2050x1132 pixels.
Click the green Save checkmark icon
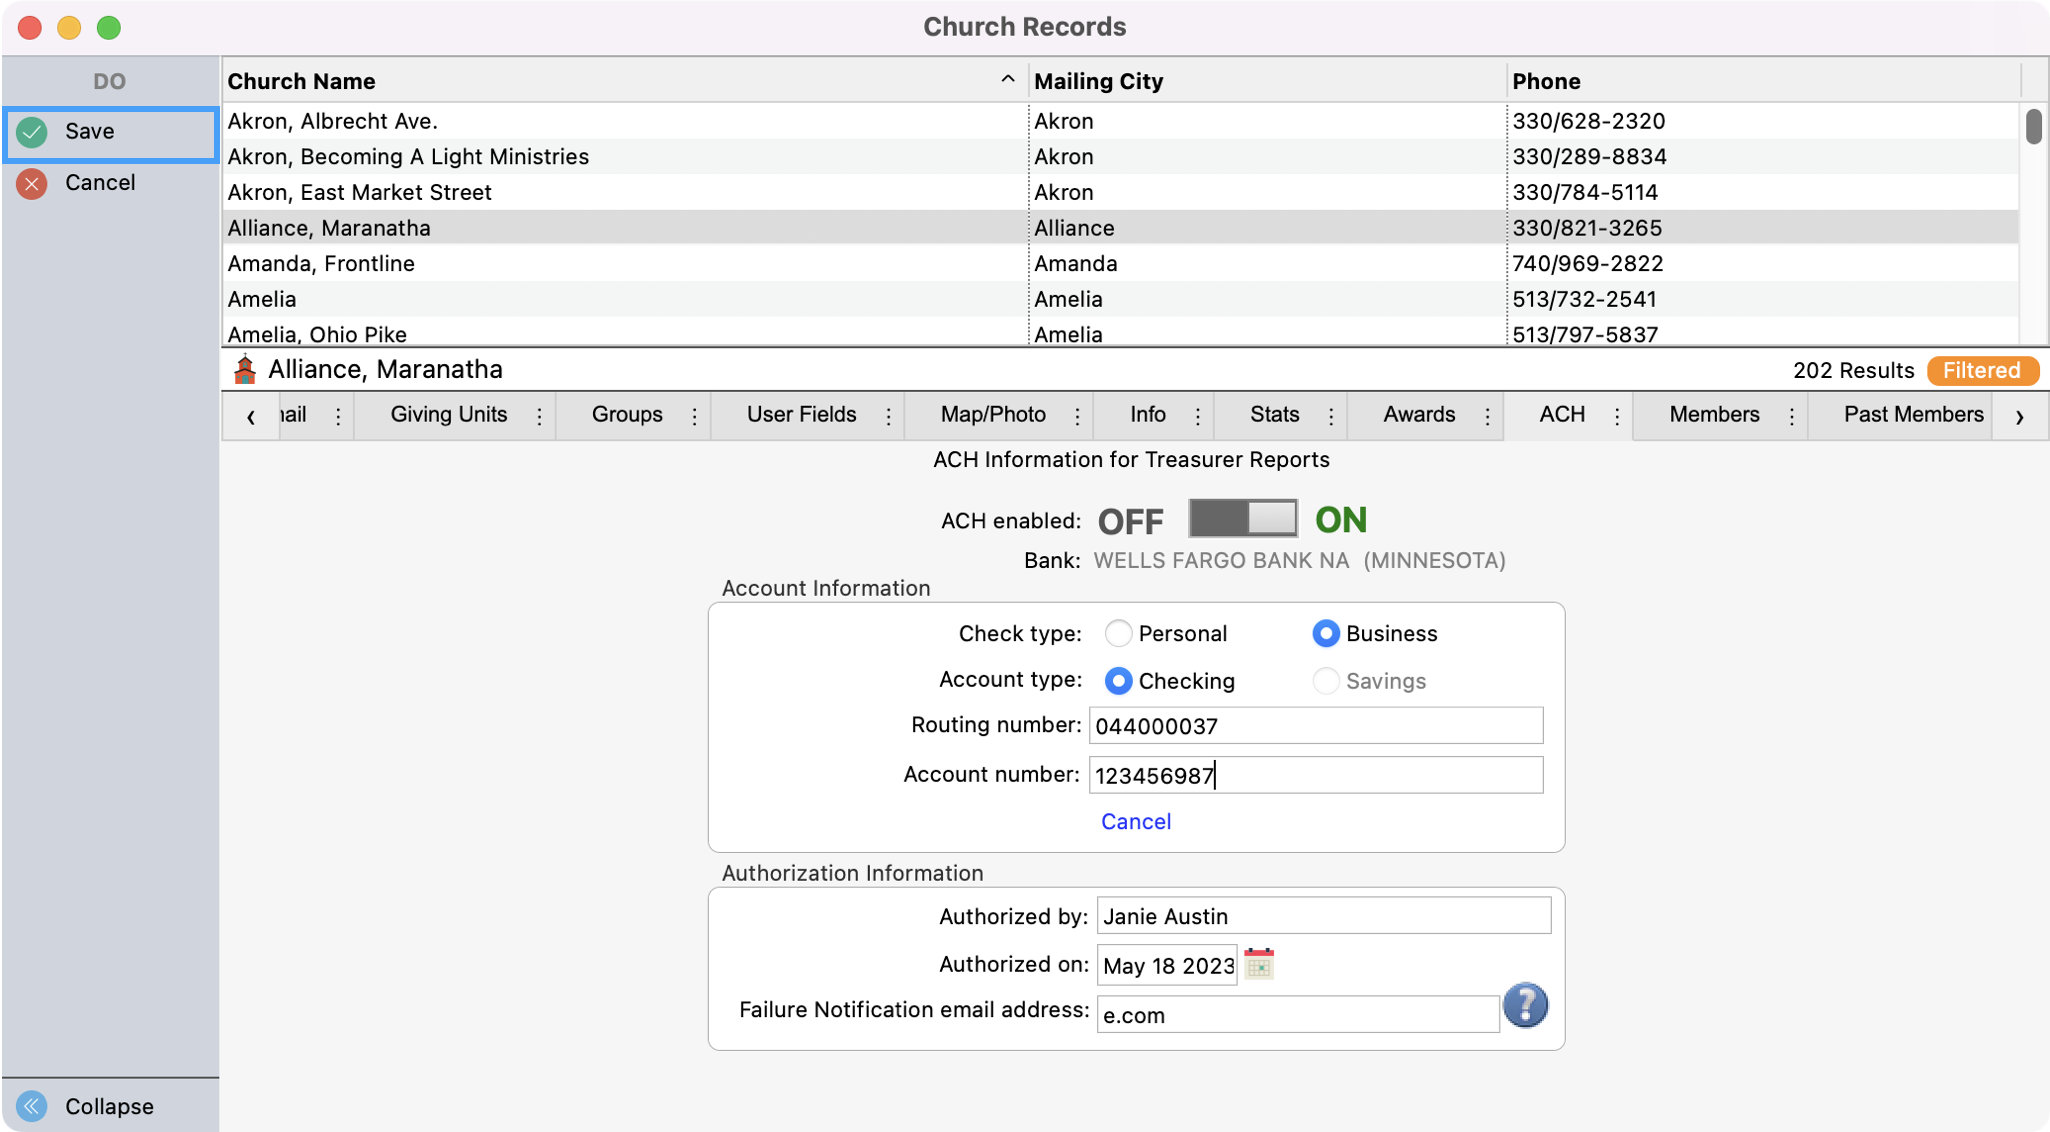(32, 132)
